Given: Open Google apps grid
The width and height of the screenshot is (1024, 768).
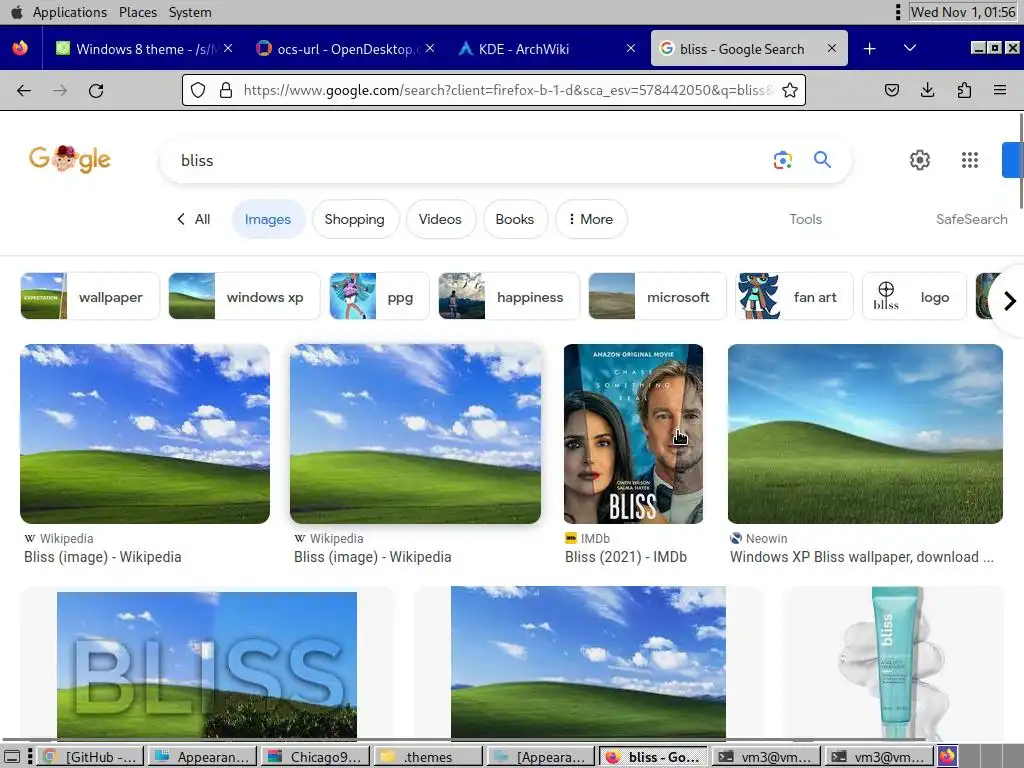Looking at the screenshot, I should pos(970,160).
